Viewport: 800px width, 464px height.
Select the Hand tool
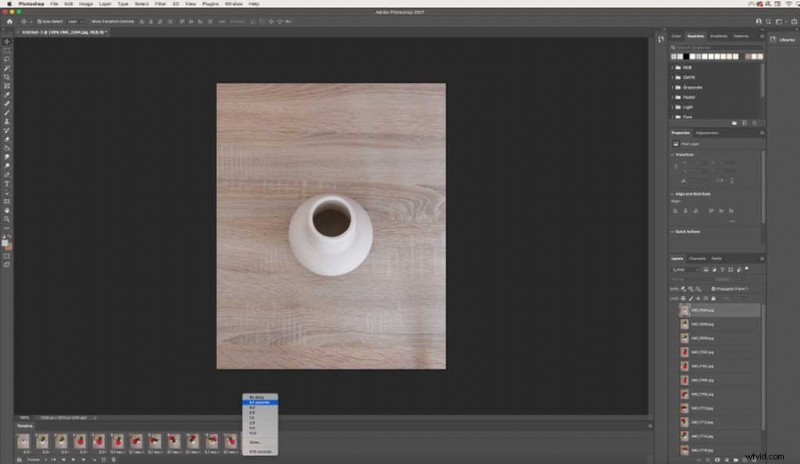coord(7,210)
